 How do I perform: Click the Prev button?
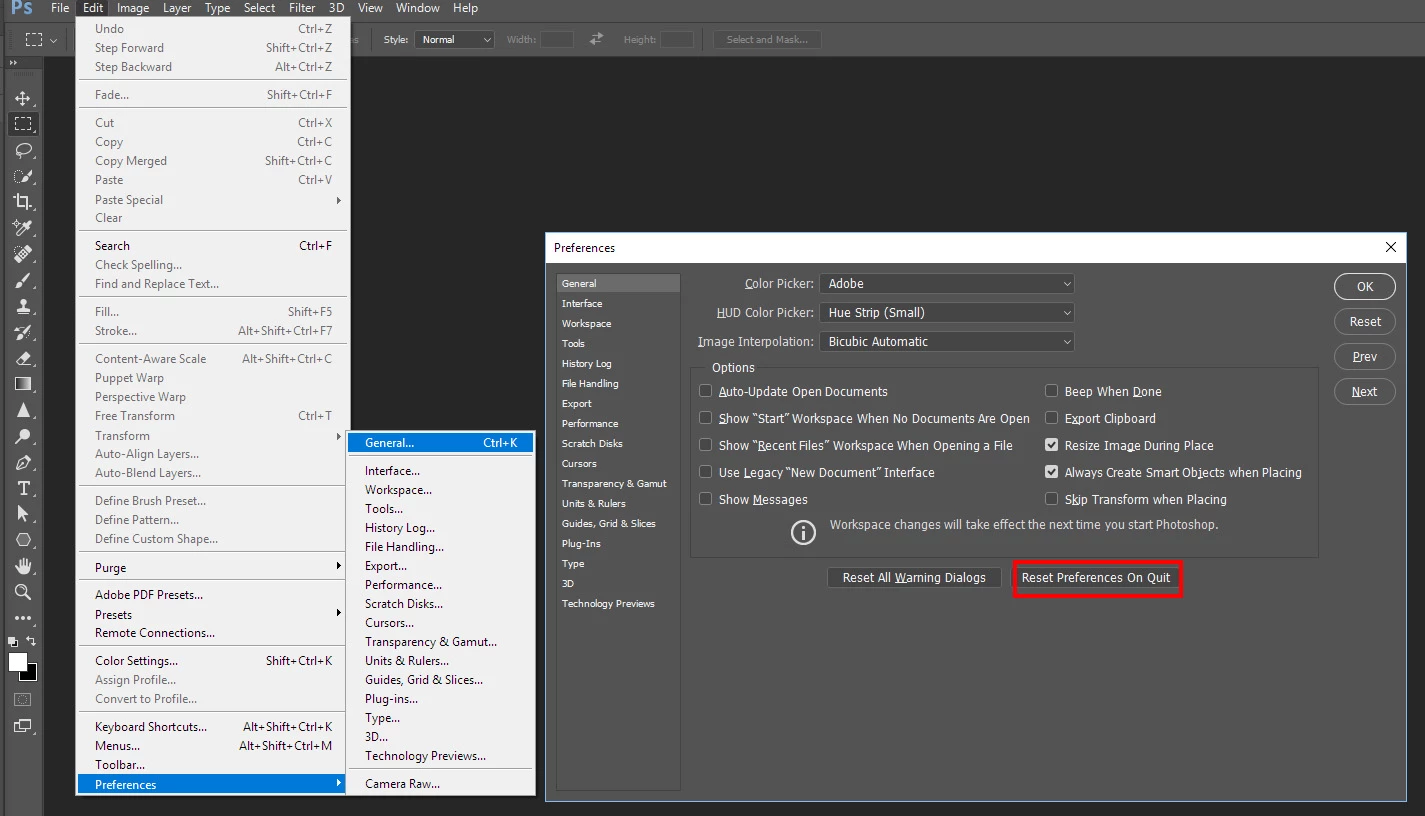[x=1365, y=357]
